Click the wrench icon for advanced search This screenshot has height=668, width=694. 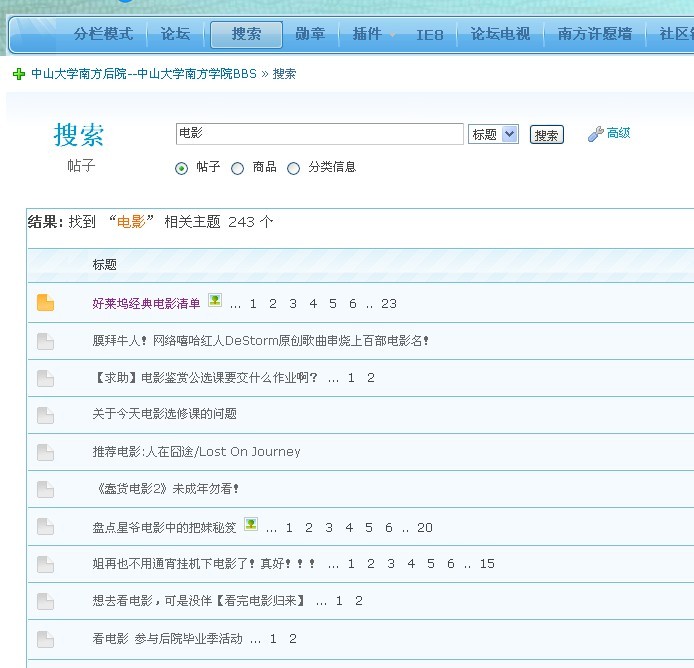click(596, 134)
